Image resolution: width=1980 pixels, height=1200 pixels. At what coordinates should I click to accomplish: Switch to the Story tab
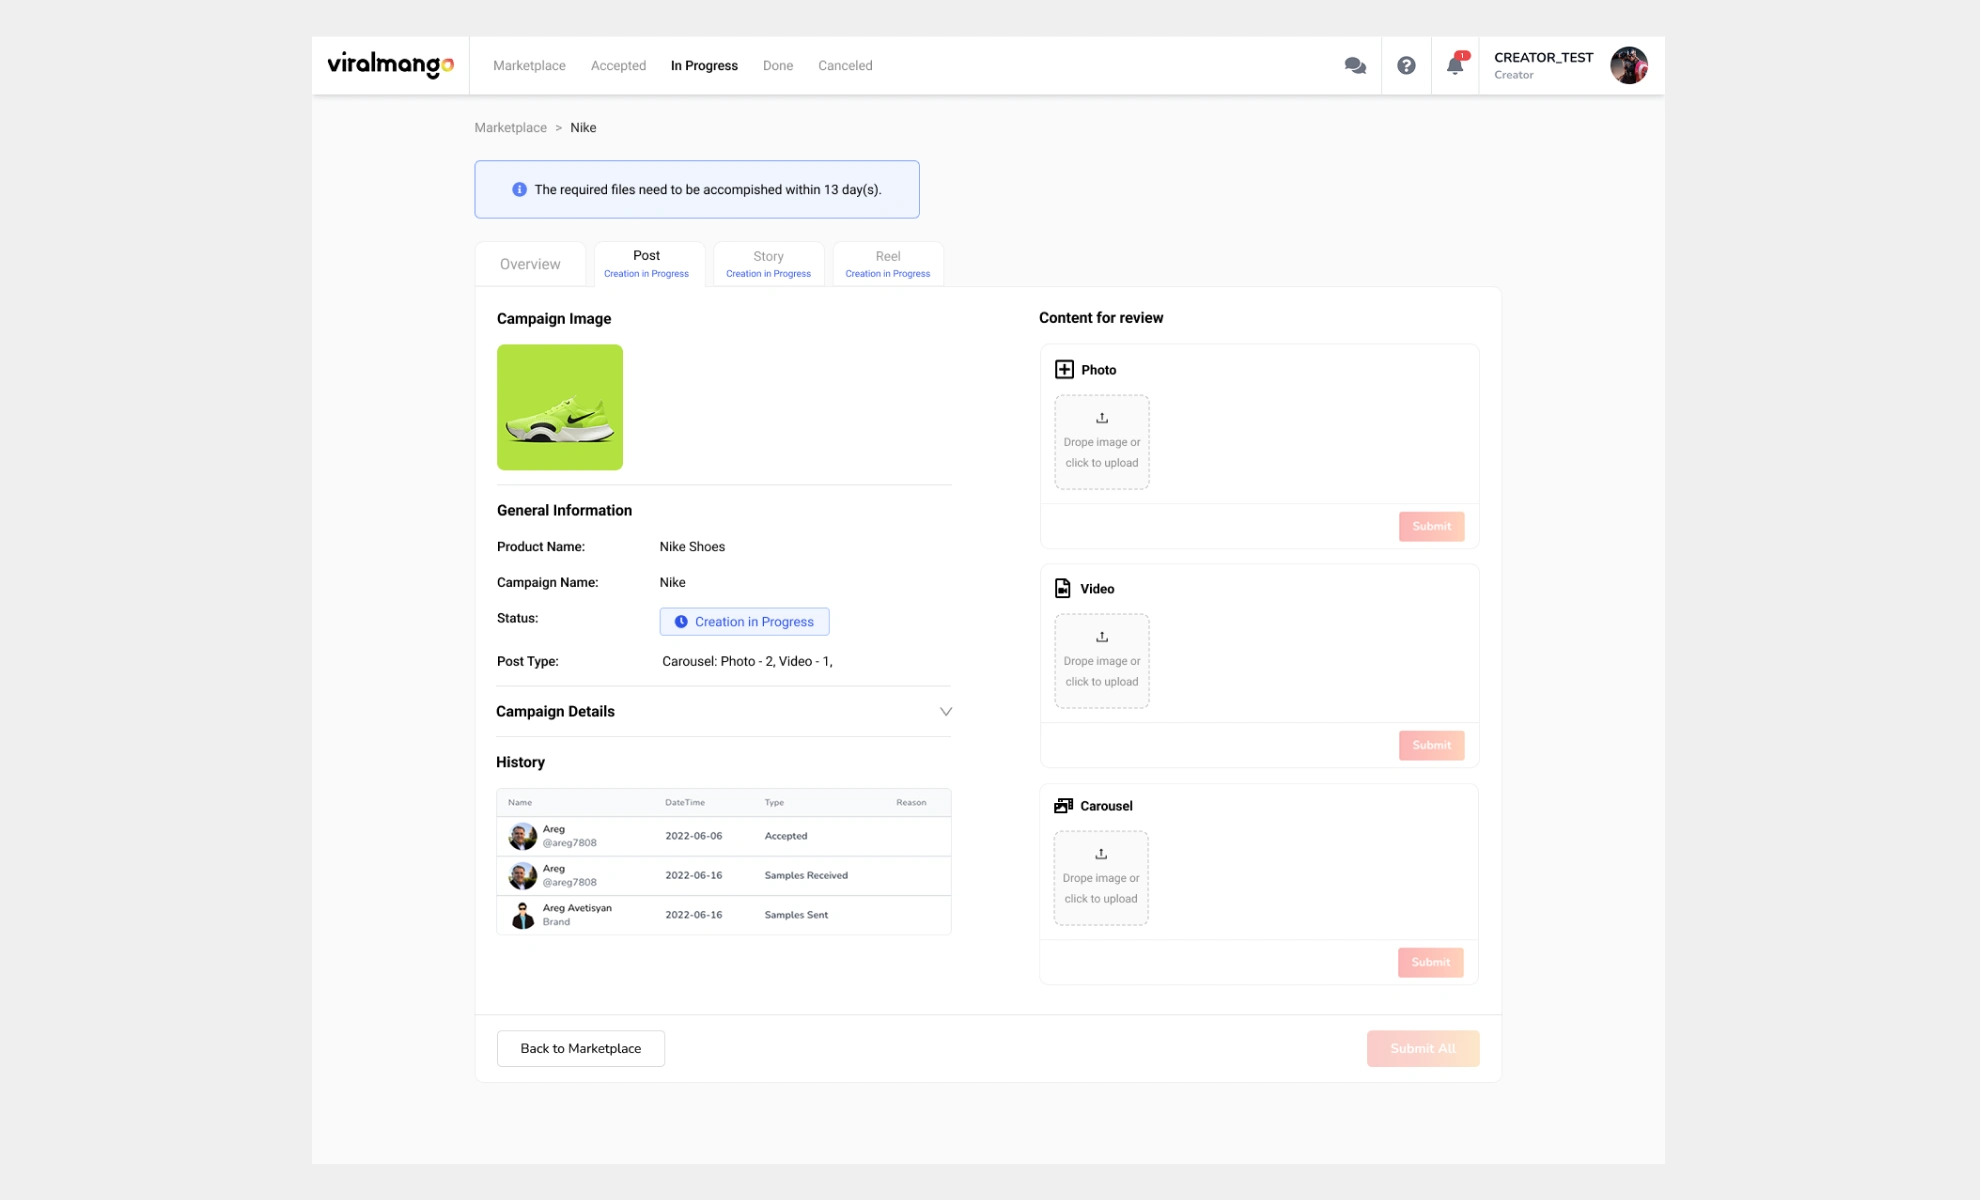tap(768, 263)
